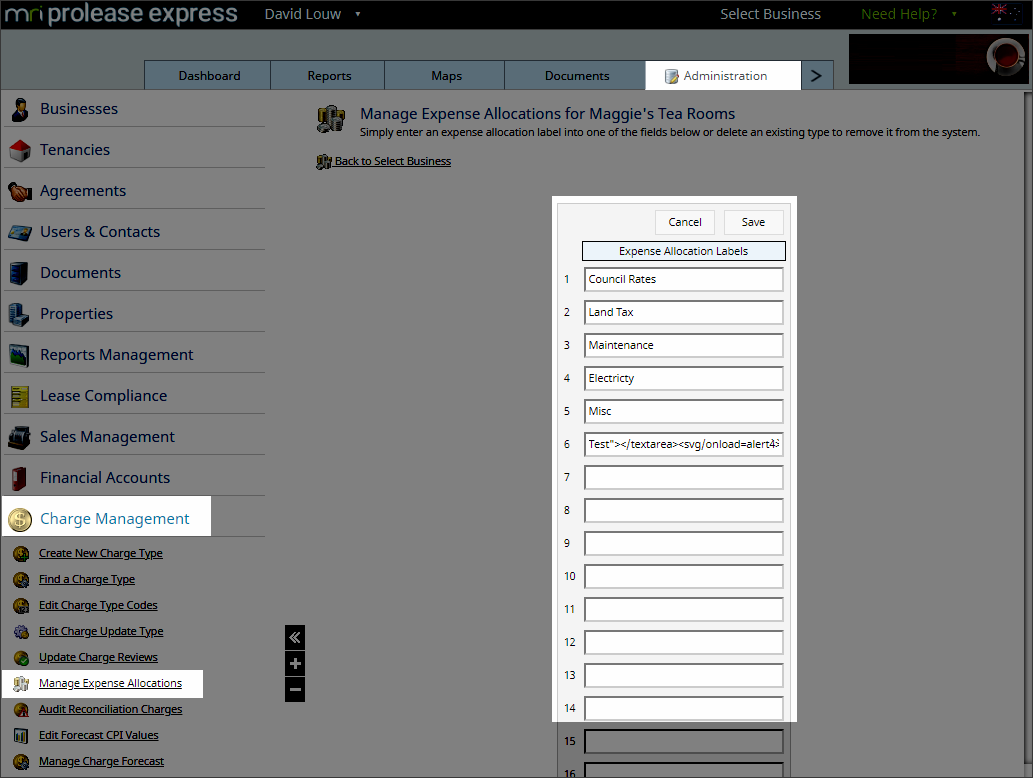Click empty label field number 7

point(684,478)
